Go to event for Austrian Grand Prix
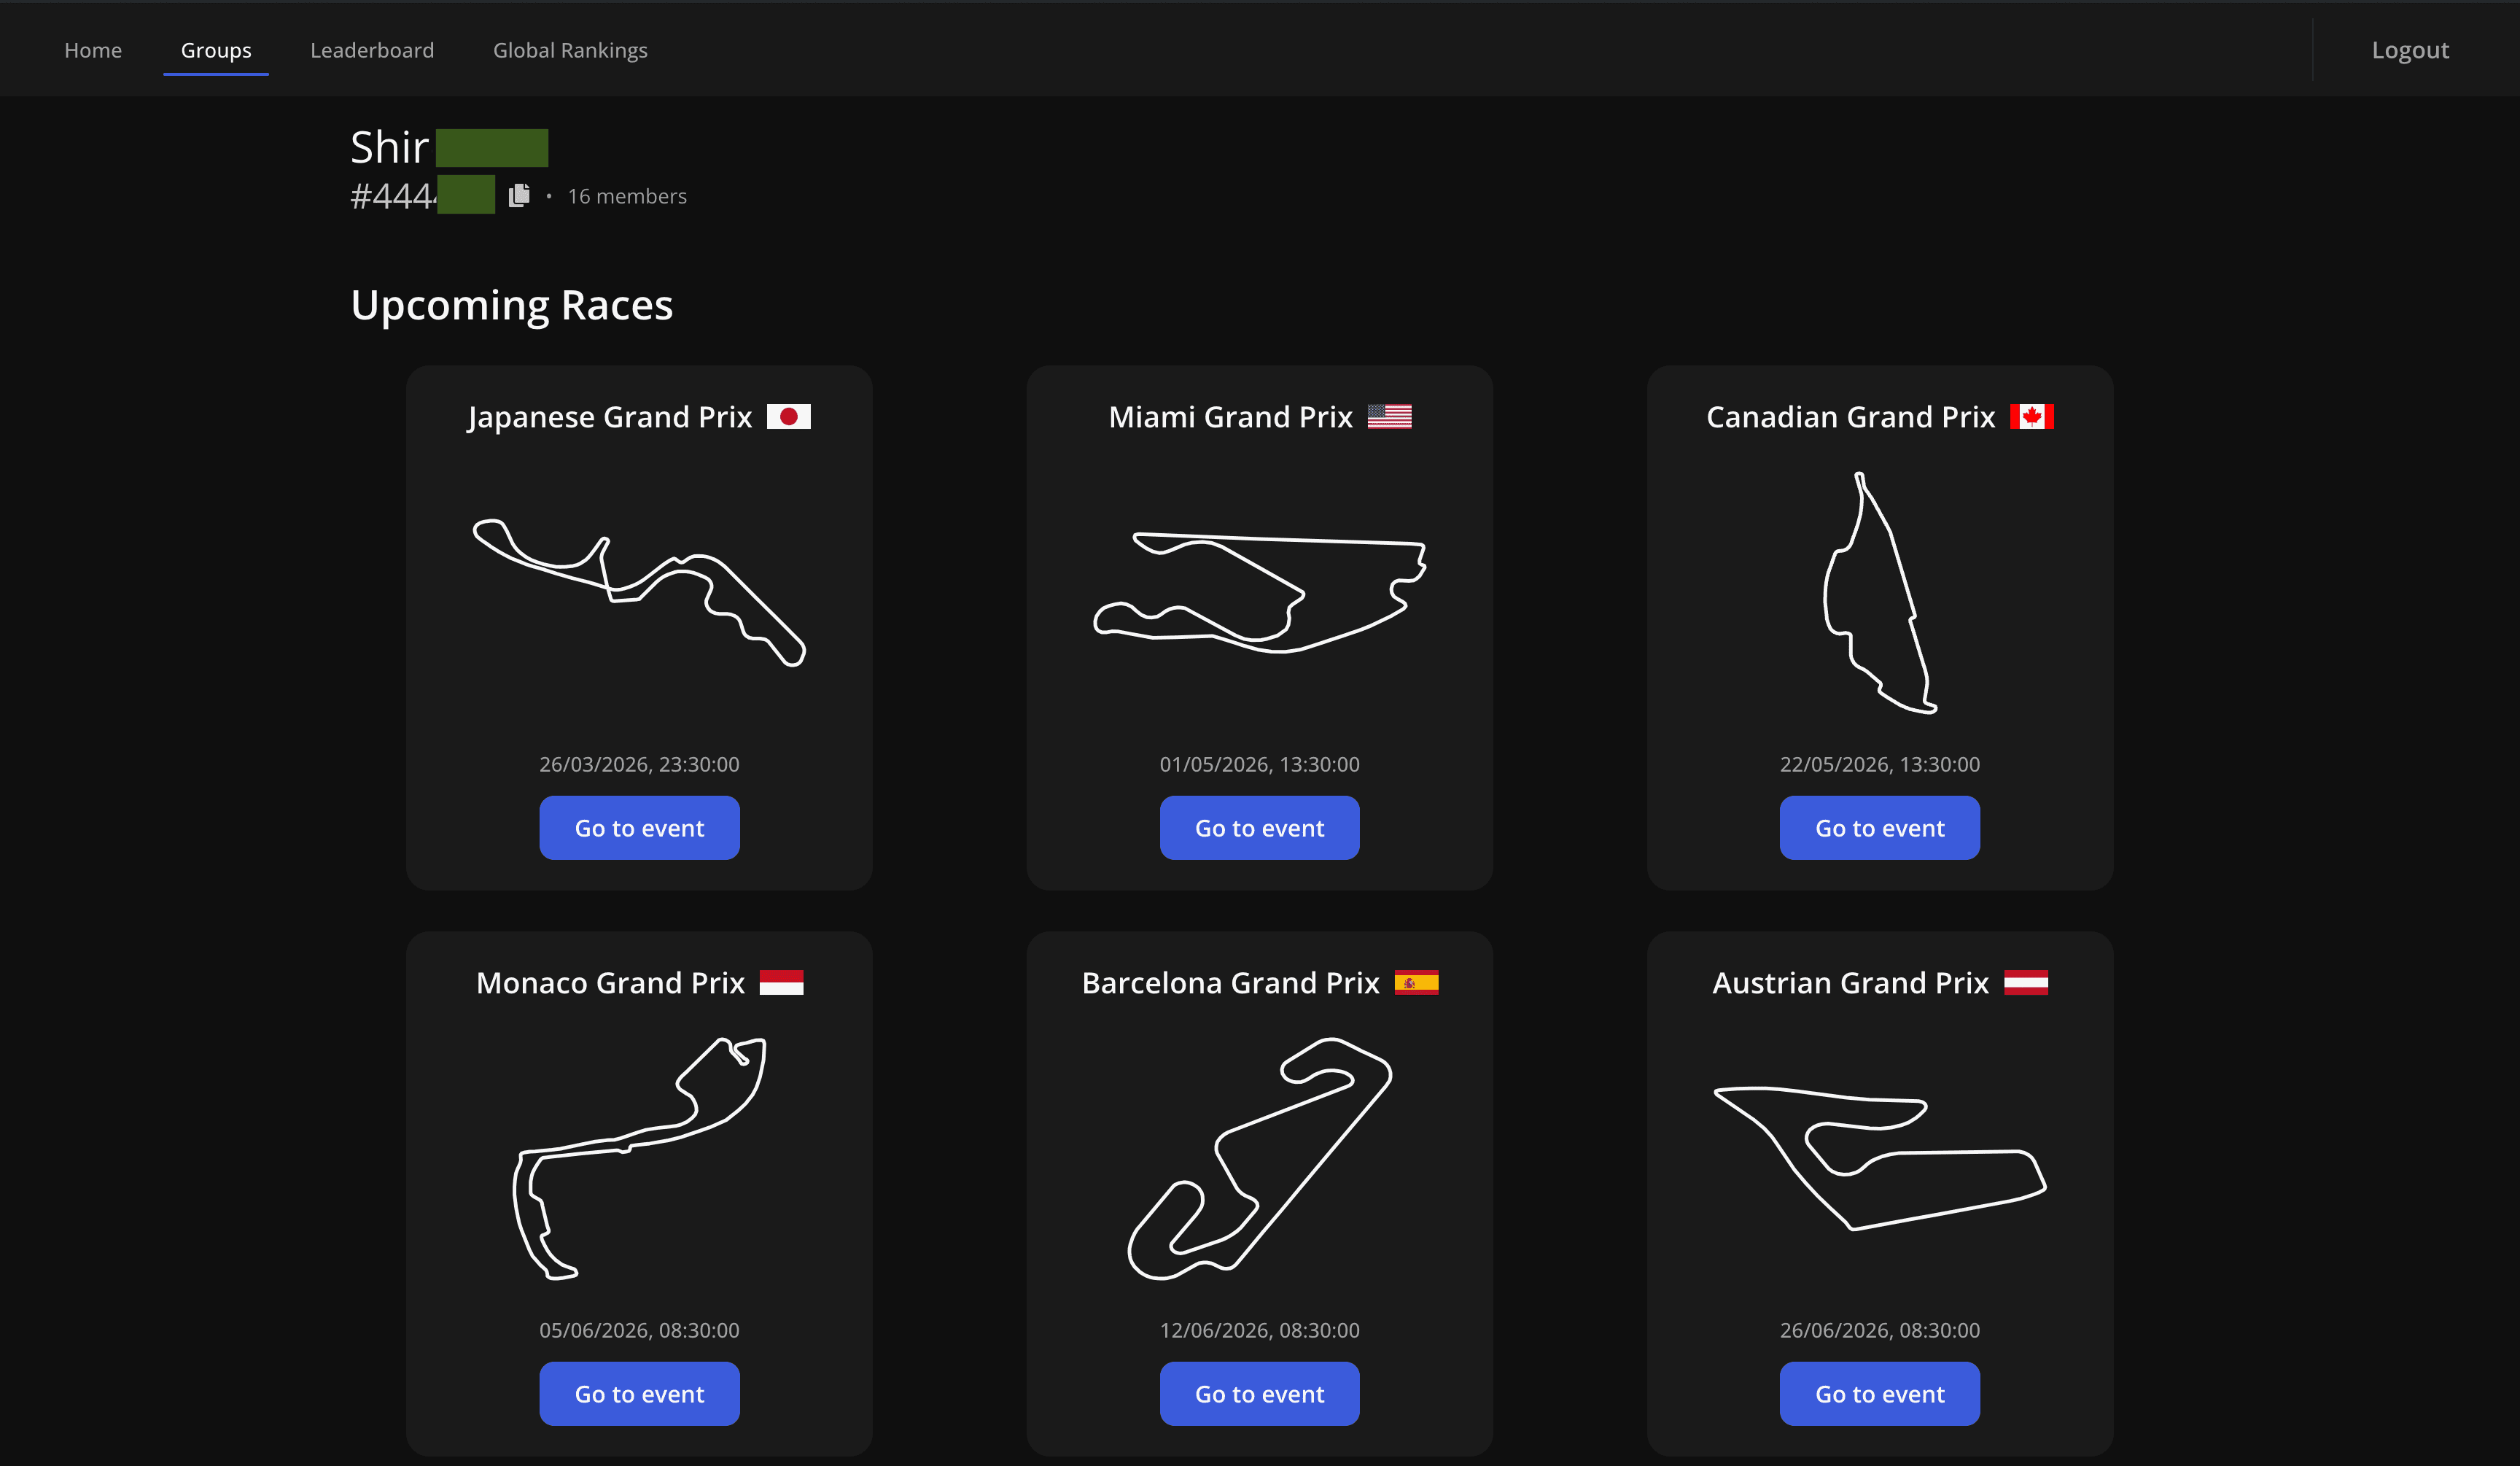Viewport: 2520px width, 1466px height. (x=1879, y=1393)
